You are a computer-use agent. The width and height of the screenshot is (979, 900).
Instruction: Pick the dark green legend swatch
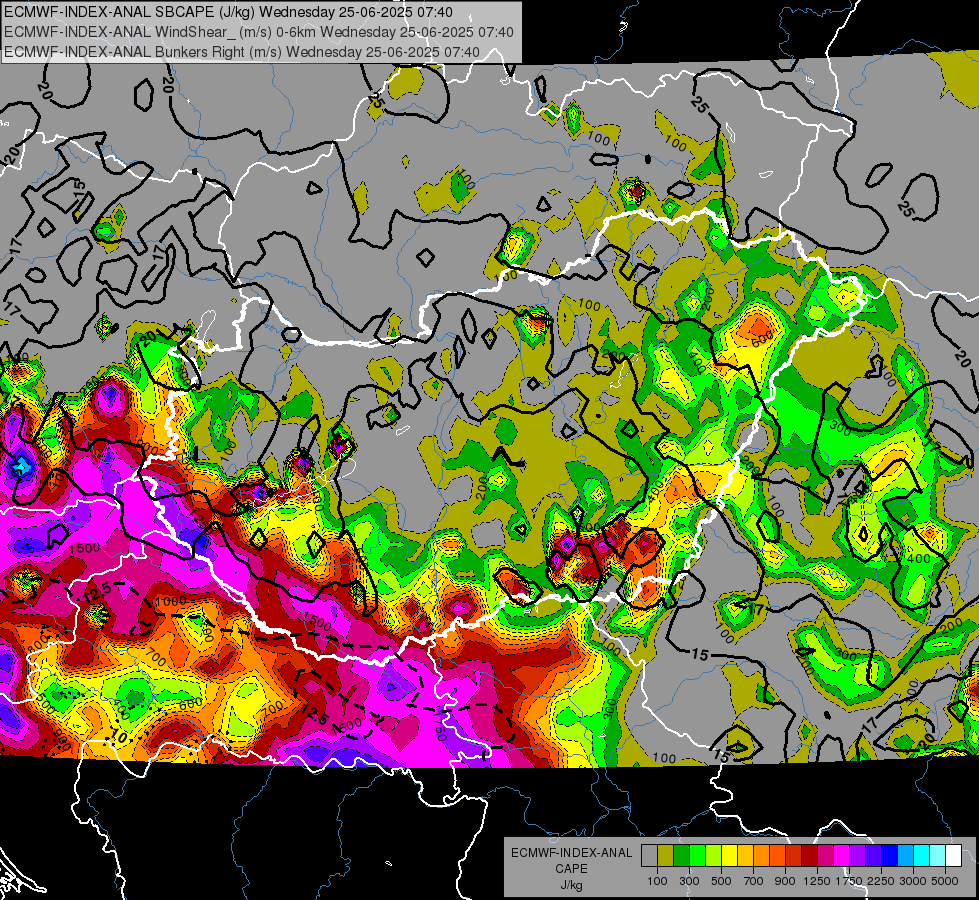click(681, 855)
